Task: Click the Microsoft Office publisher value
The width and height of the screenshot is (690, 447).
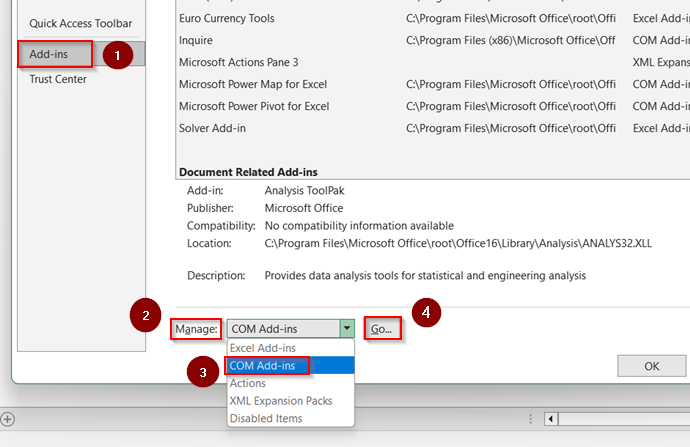Action: coord(304,208)
